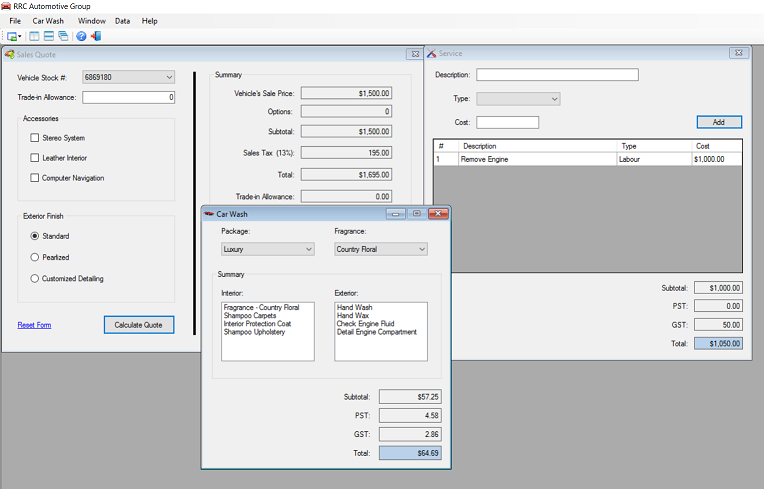
Task: Click the exit door toolbar icon
Action: [x=96, y=36]
